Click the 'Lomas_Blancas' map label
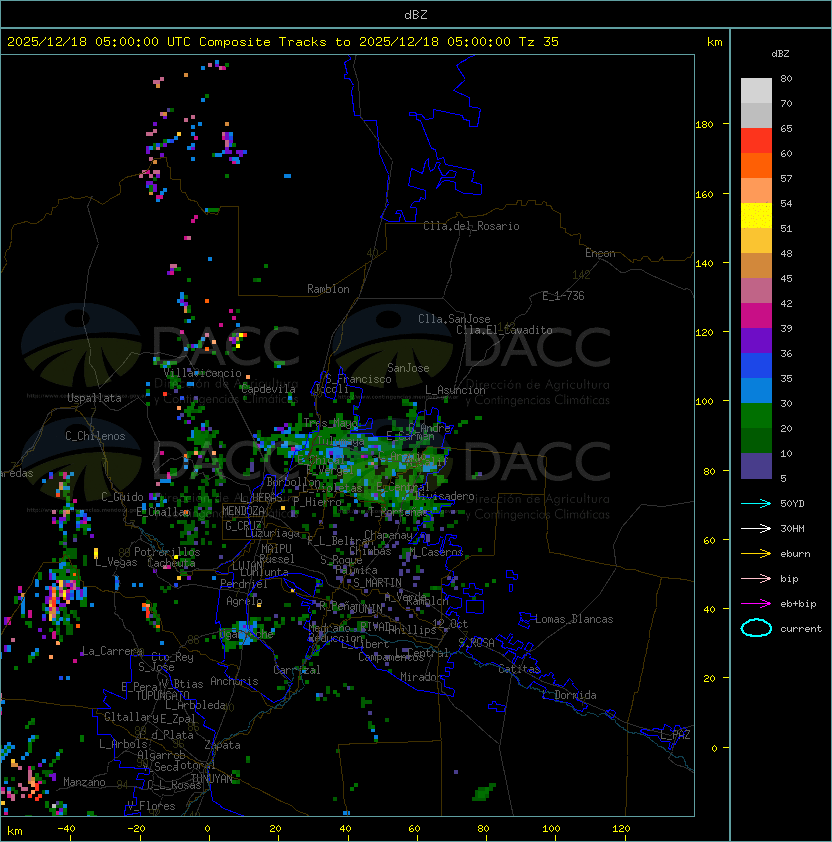Viewport: 832px width, 842px height. point(574,619)
